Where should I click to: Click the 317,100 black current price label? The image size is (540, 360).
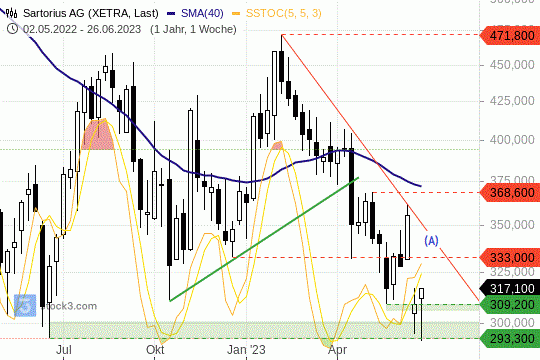click(x=509, y=288)
